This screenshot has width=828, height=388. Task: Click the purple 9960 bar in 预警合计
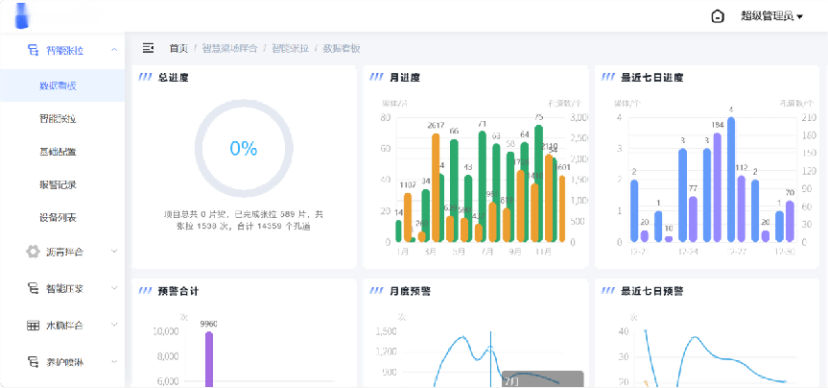(x=209, y=359)
